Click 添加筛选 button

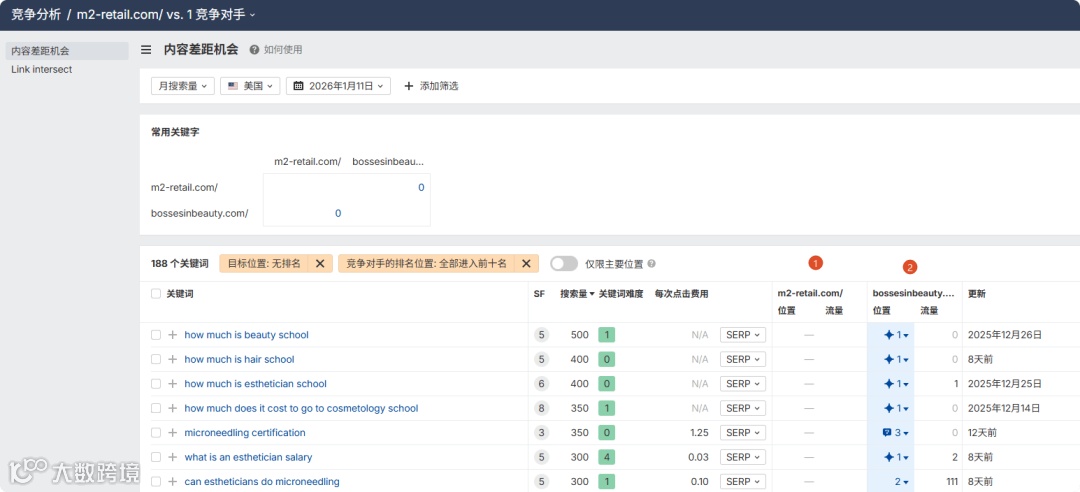[x=431, y=86]
